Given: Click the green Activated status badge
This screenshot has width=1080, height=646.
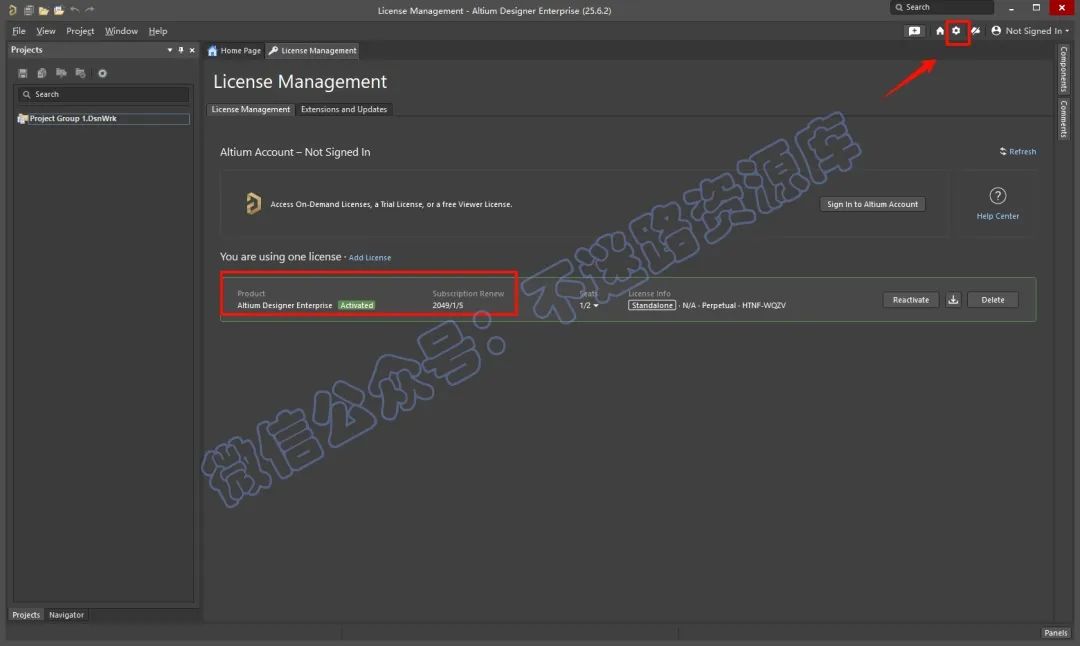Looking at the screenshot, I should click(x=356, y=305).
